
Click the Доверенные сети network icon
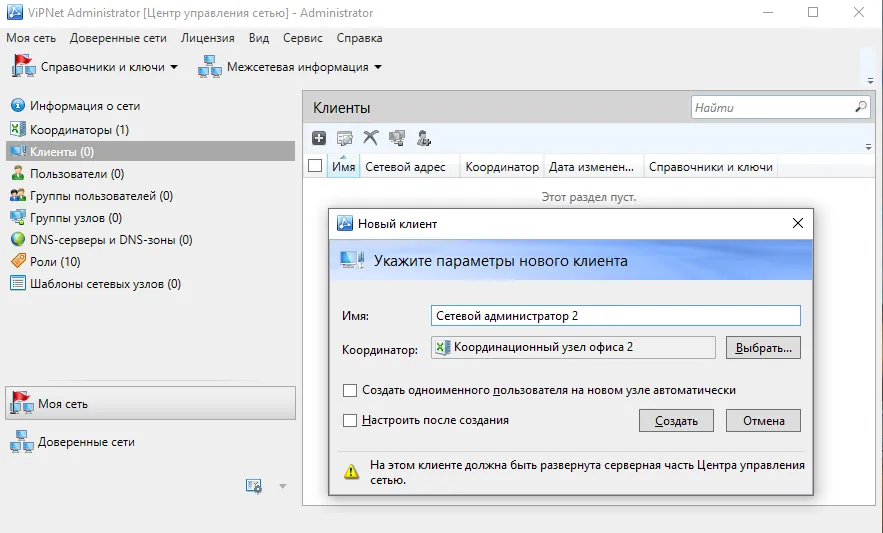coord(21,442)
